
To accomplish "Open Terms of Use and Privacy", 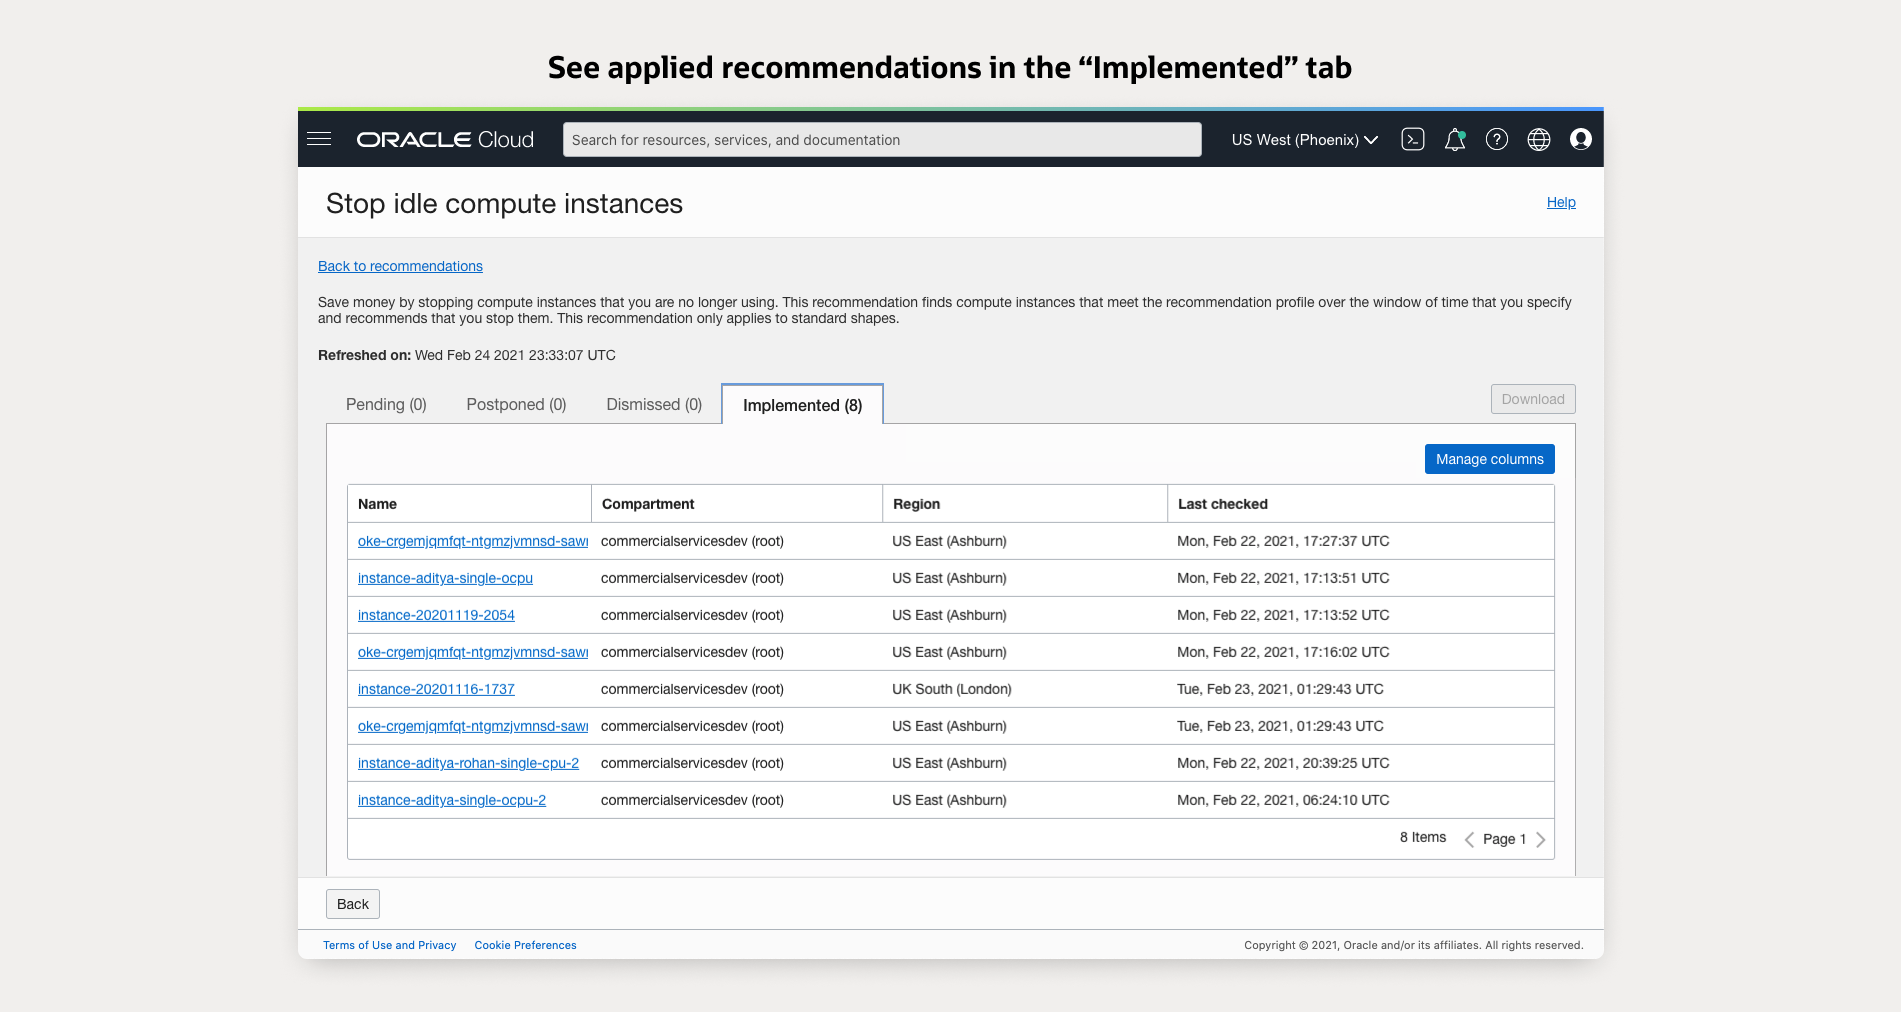I will 389,945.
